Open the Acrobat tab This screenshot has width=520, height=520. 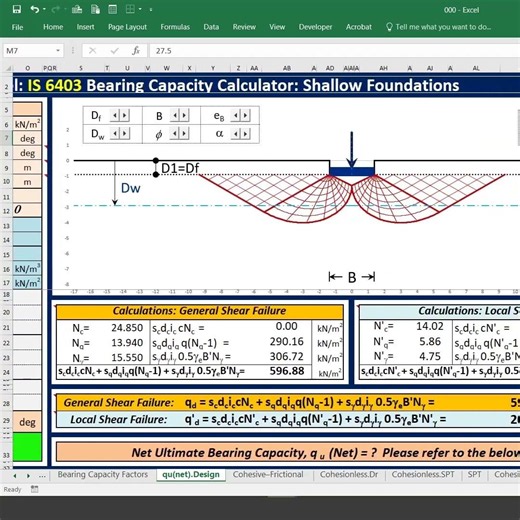coord(359,27)
